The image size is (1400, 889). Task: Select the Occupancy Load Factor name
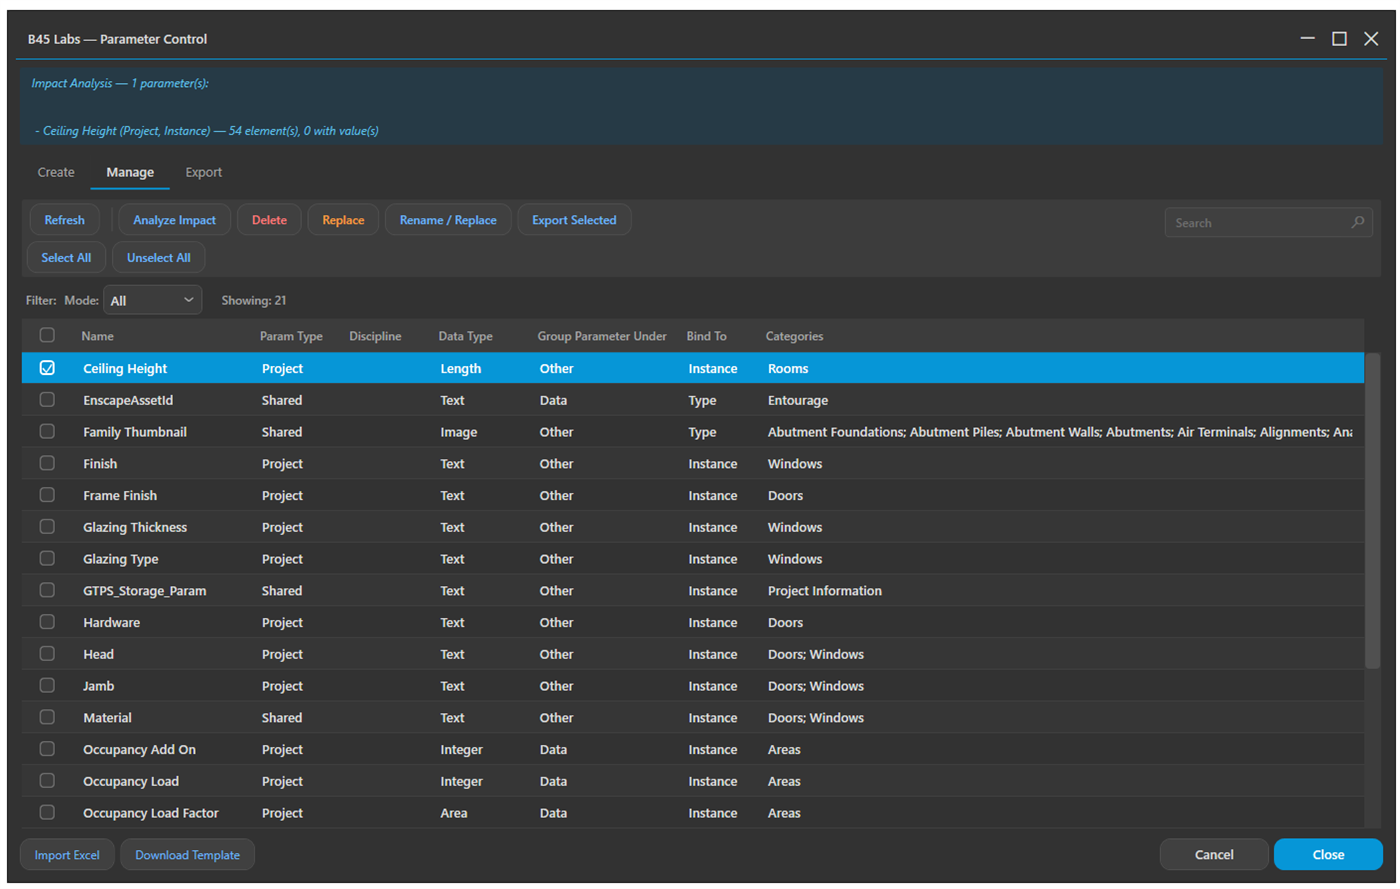151,813
